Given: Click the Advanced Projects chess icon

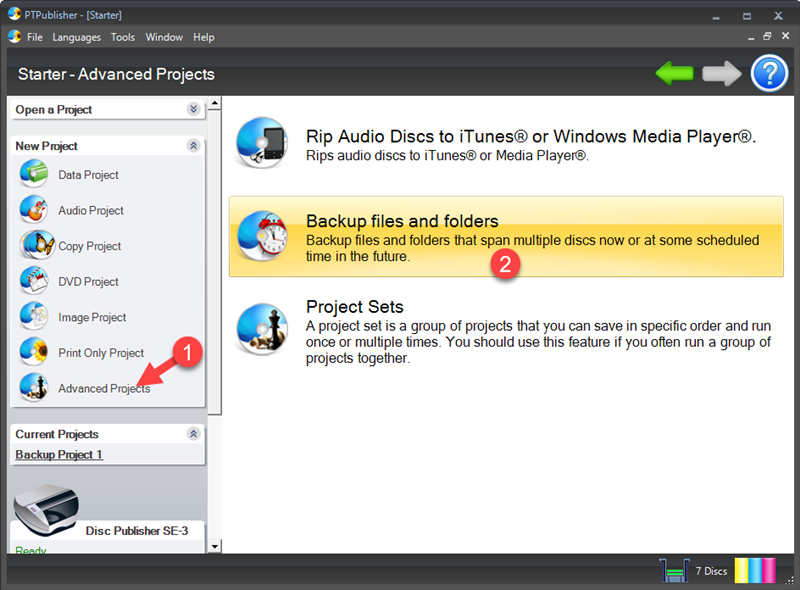Looking at the screenshot, I should coord(34,387).
